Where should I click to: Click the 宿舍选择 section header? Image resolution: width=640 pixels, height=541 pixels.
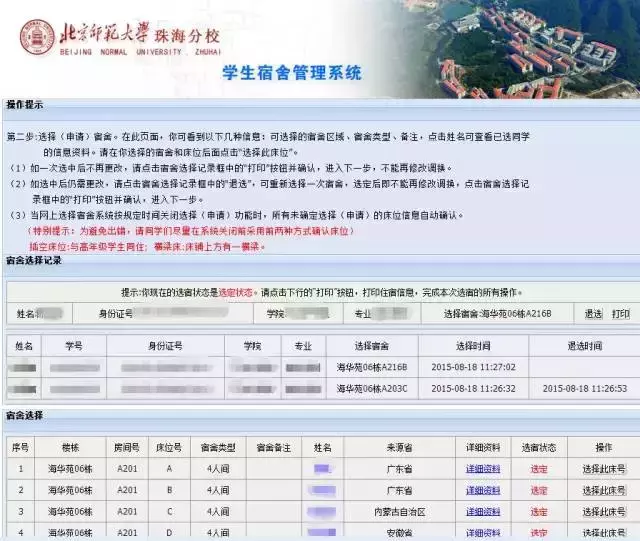click(24, 415)
